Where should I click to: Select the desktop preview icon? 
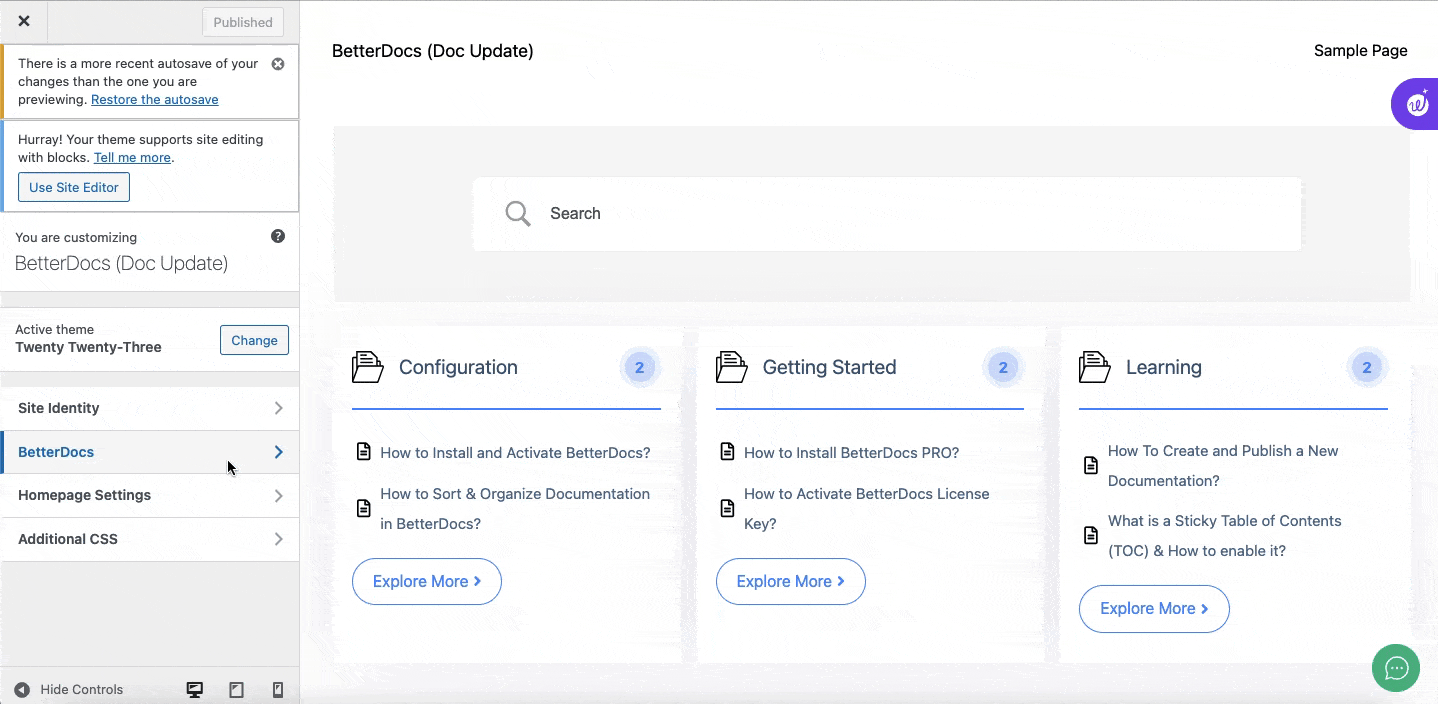coord(194,689)
